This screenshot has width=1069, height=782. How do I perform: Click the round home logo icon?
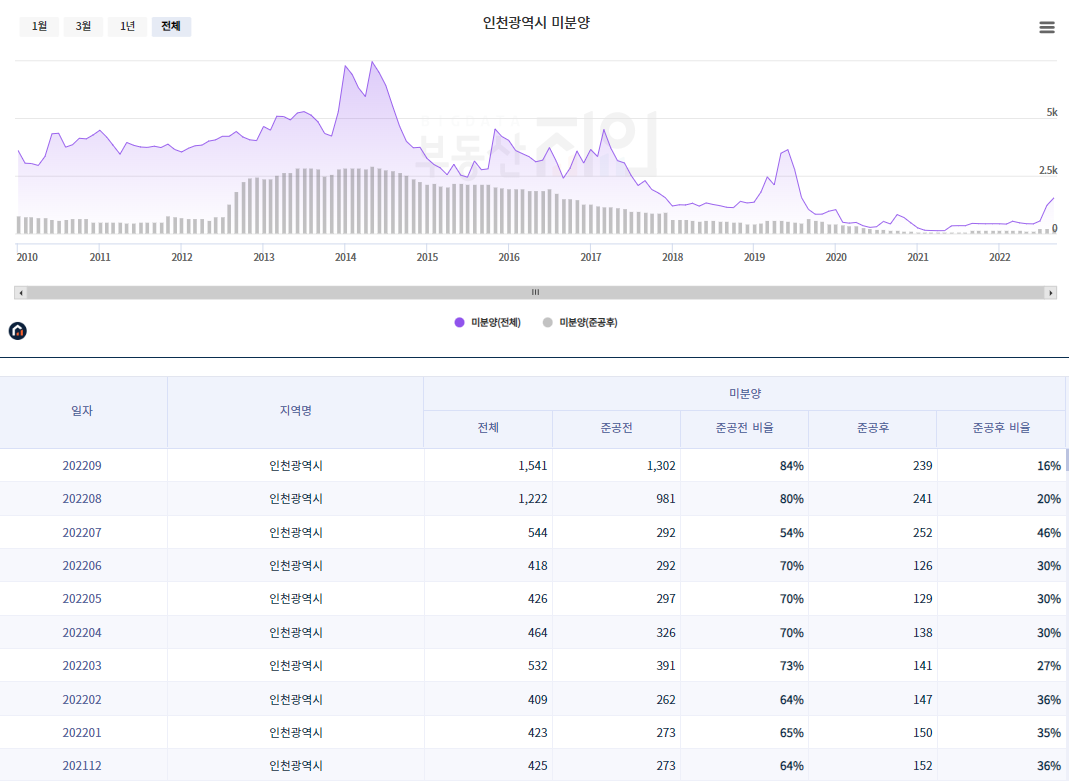tap(18, 331)
